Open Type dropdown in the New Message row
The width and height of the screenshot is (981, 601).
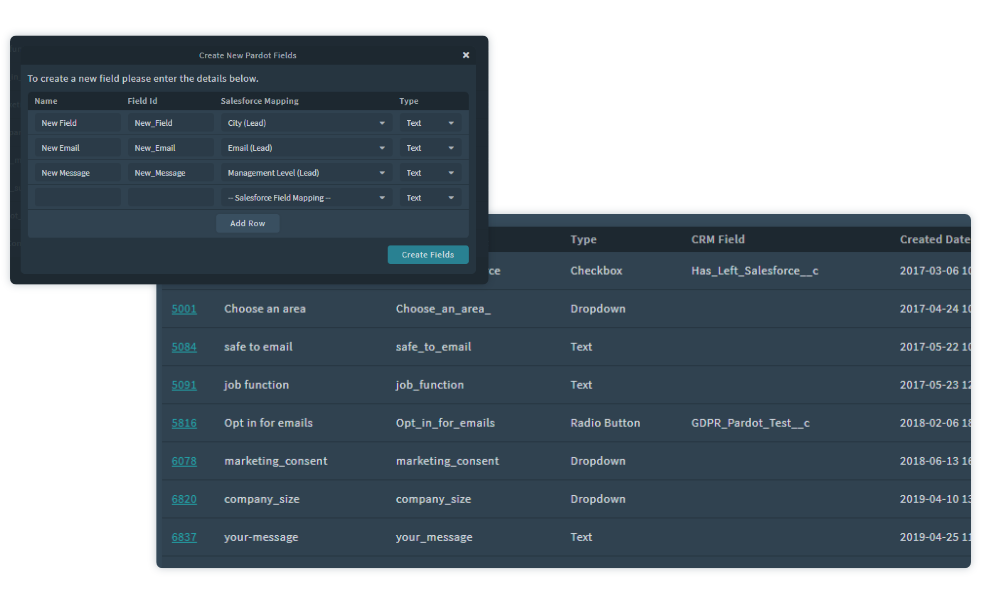(430, 173)
